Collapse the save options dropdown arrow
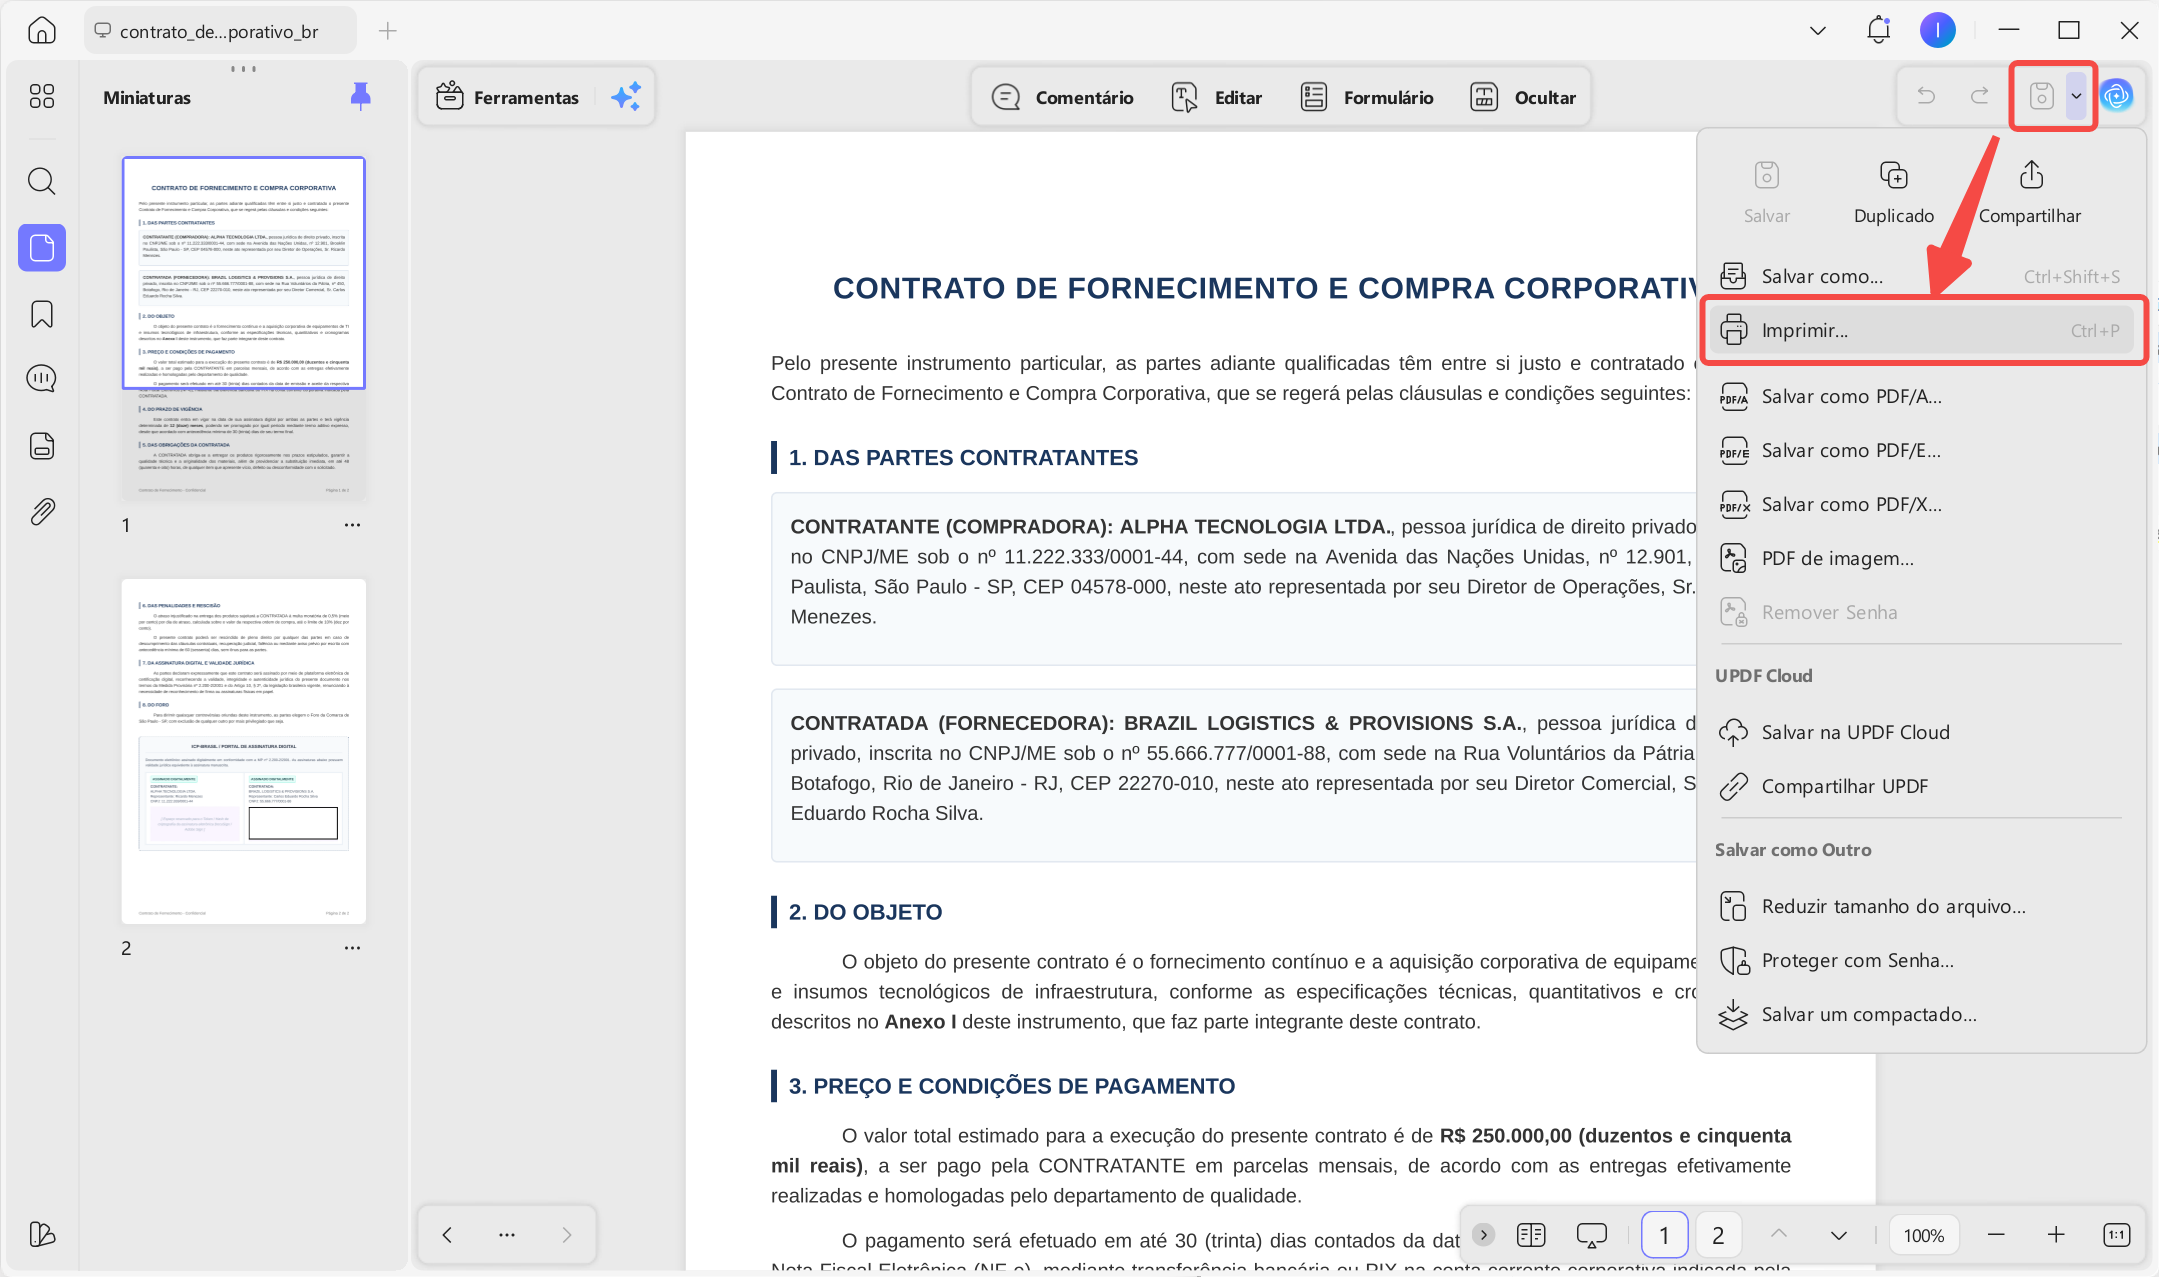The image size is (2159, 1277). [x=2077, y=96]
